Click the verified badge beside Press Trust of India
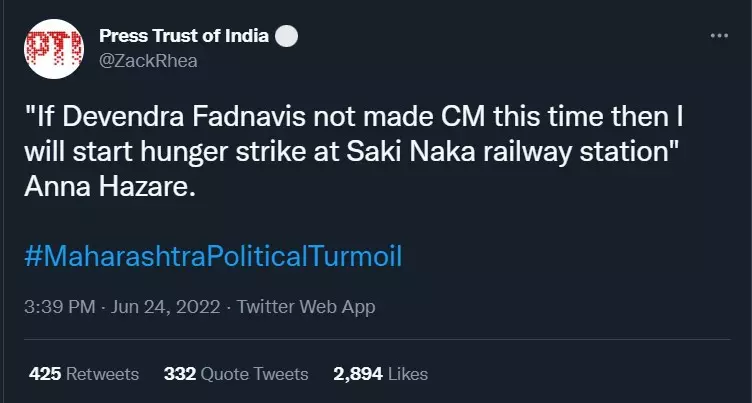 (x=286, y=36)
